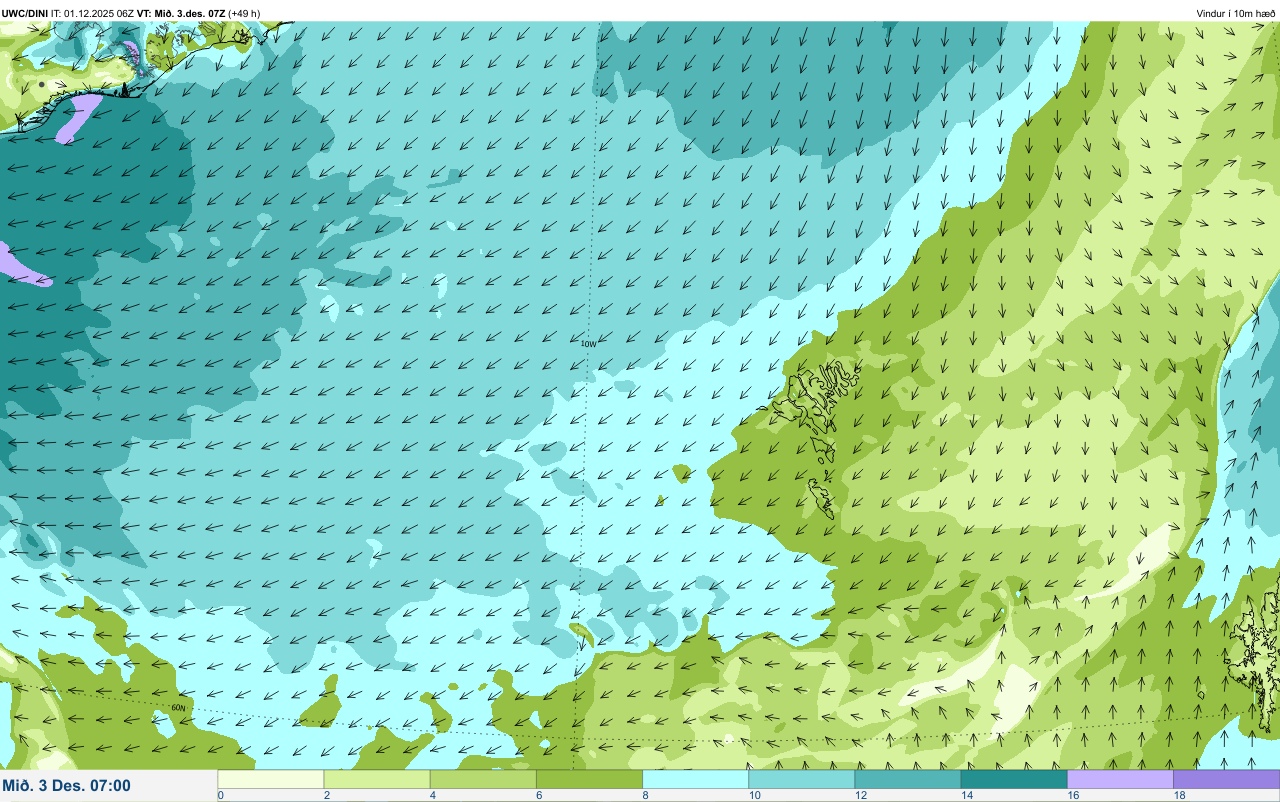Click the '60N' latitude label on map
The height and width of the screenshot is (802, 1280).
[179, 708]
